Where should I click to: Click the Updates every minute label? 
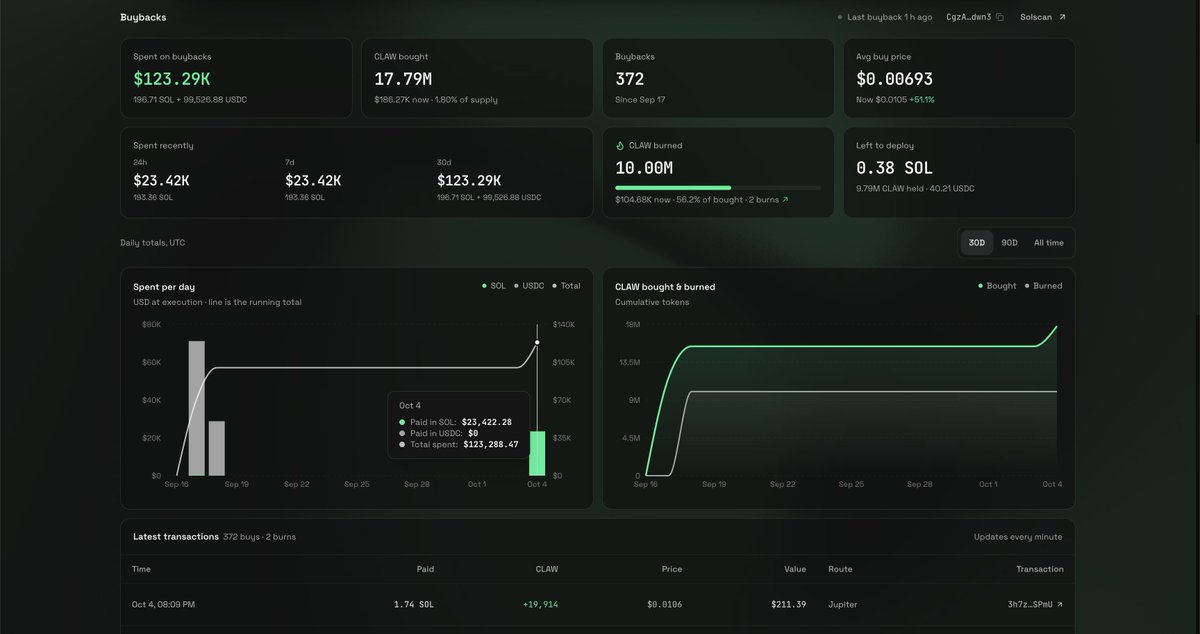(x=1018, y=537)
